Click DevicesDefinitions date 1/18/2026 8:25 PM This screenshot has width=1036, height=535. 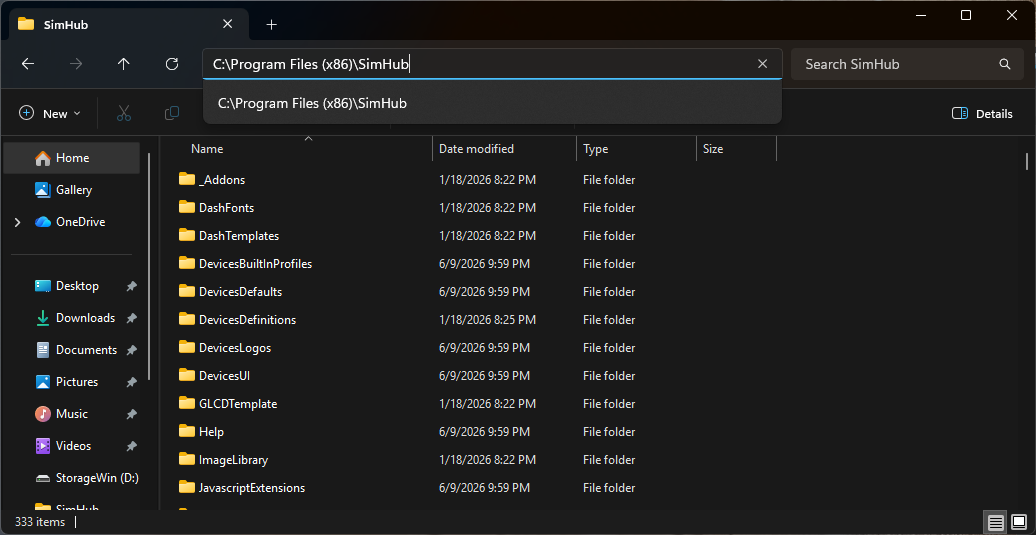tap(487, 320)
